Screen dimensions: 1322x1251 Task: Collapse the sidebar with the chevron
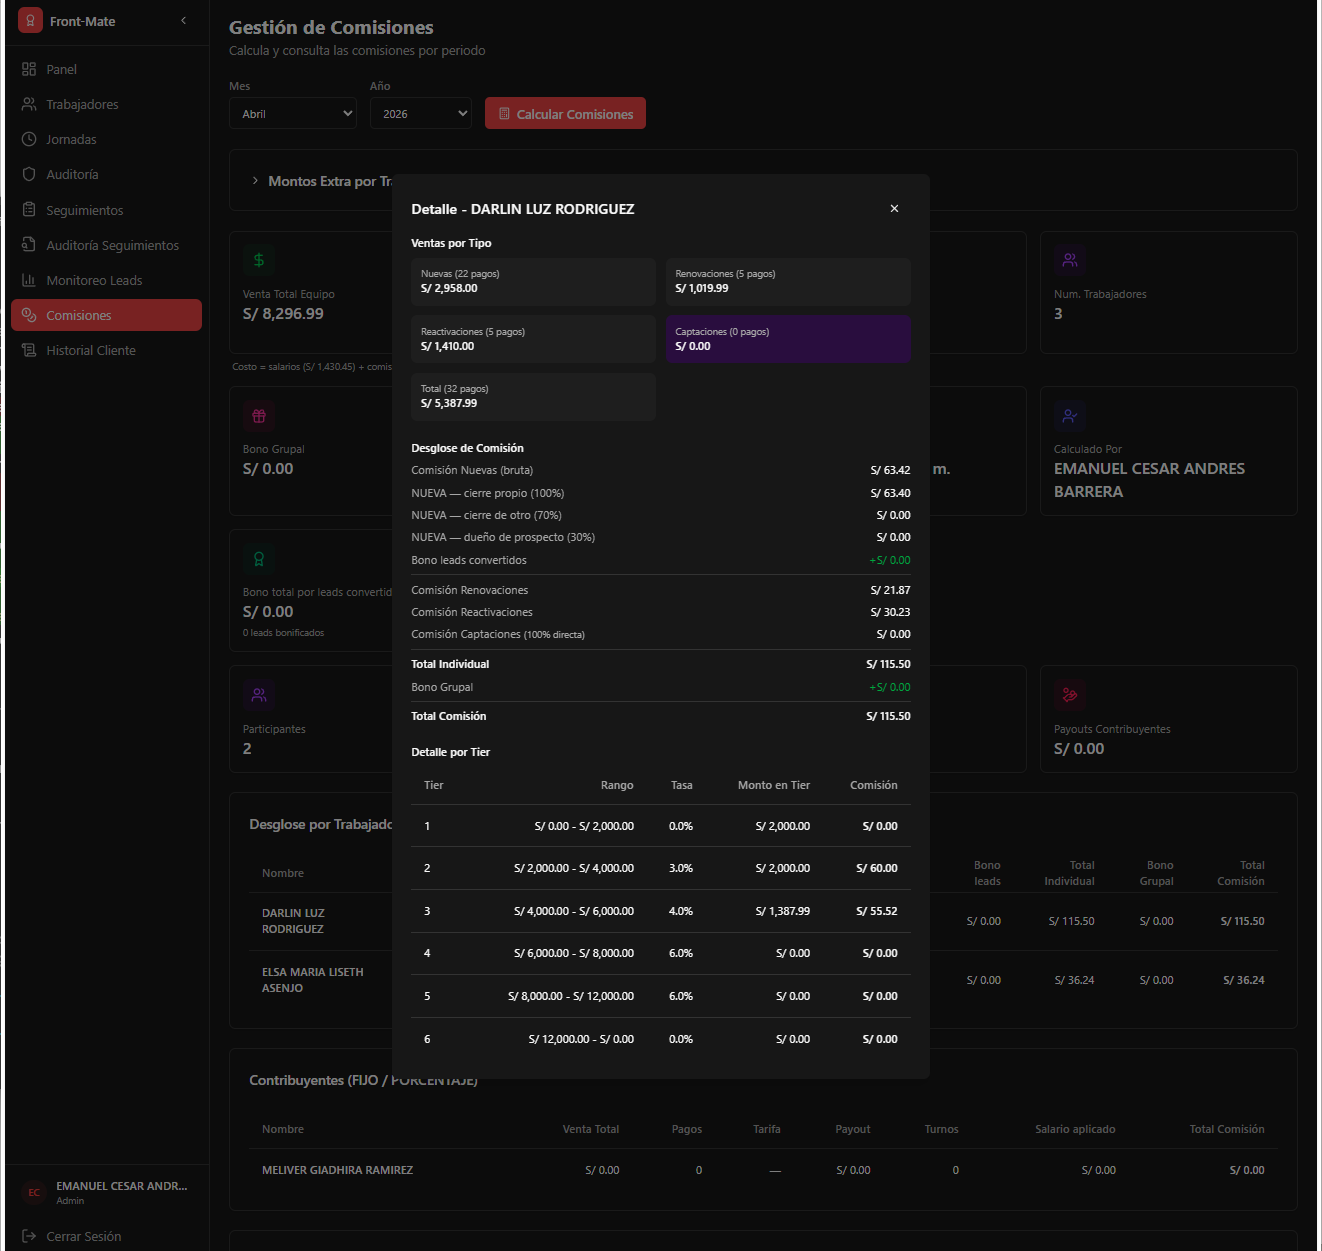(183, 21)
